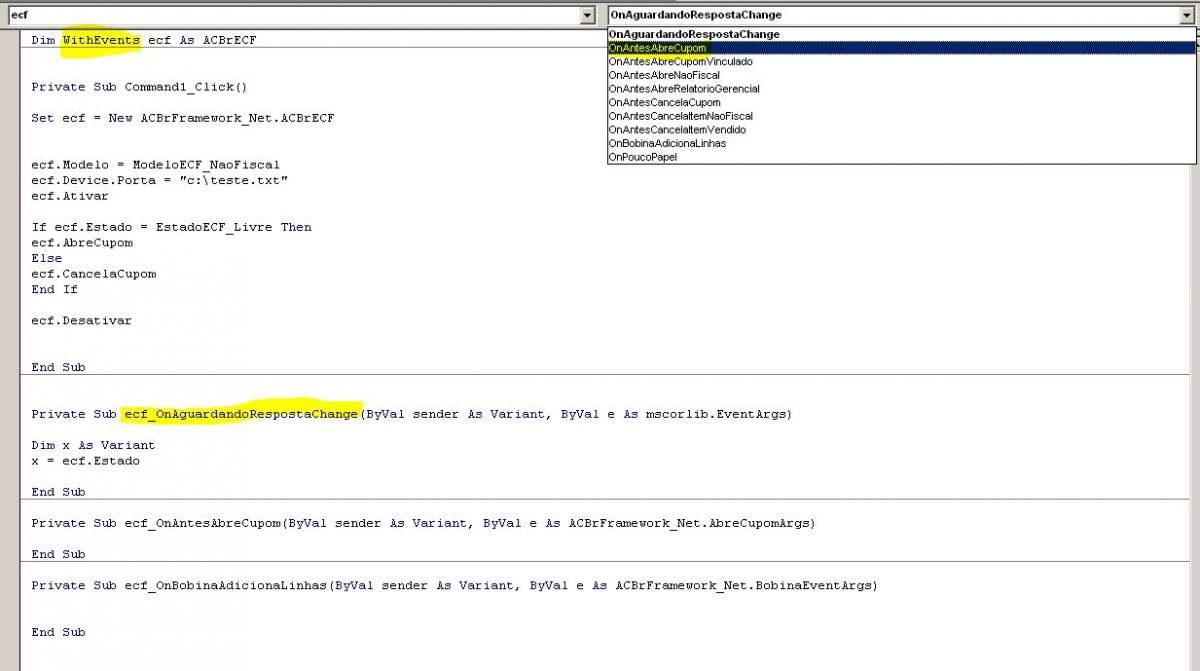
Task: Click the highlighted ecf_OnAguardandoRespostaChange procedure name
Action: pyautogui.click(x=241, y=414)
